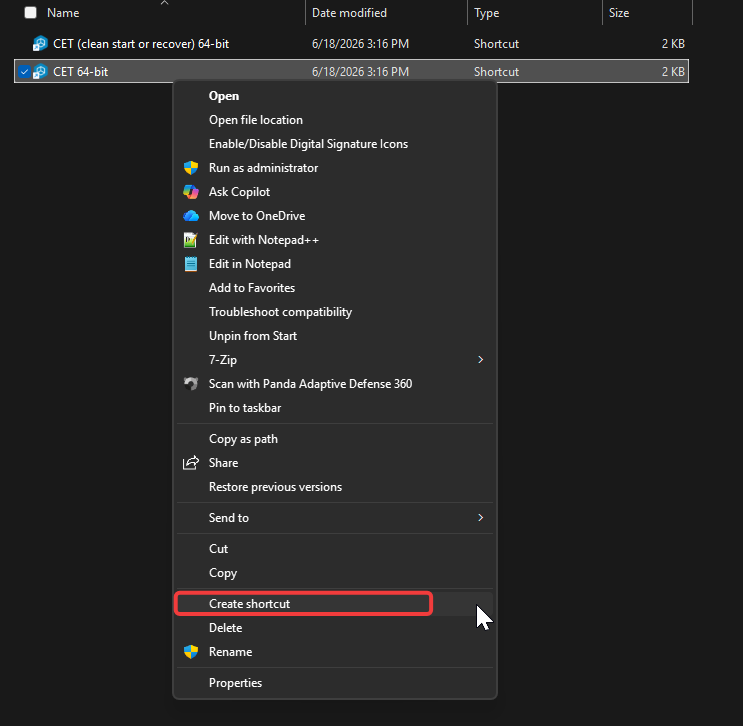Viewport: 743px width, 726px height.
Task: Expand the 7-Zip submenu arrow
Action: click(480, 360)
